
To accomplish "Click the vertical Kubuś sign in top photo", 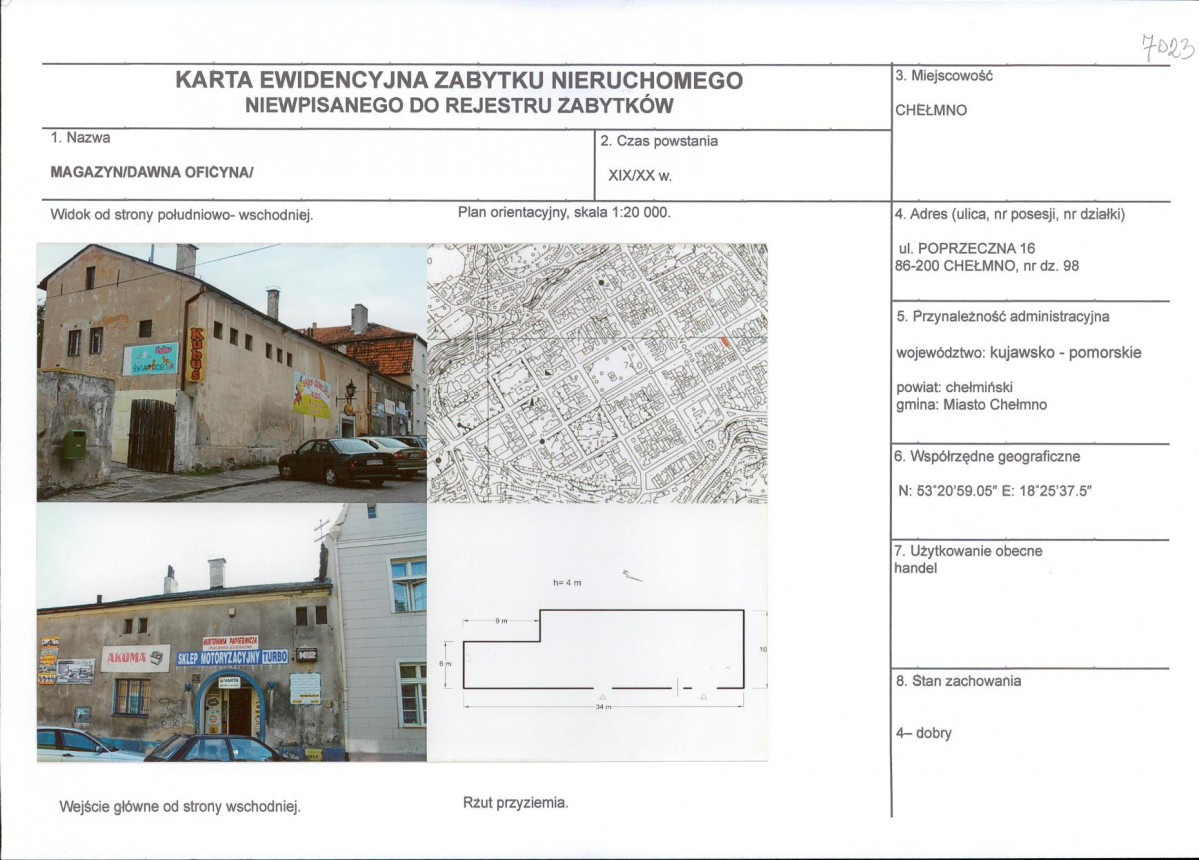I will click(196, 355).
